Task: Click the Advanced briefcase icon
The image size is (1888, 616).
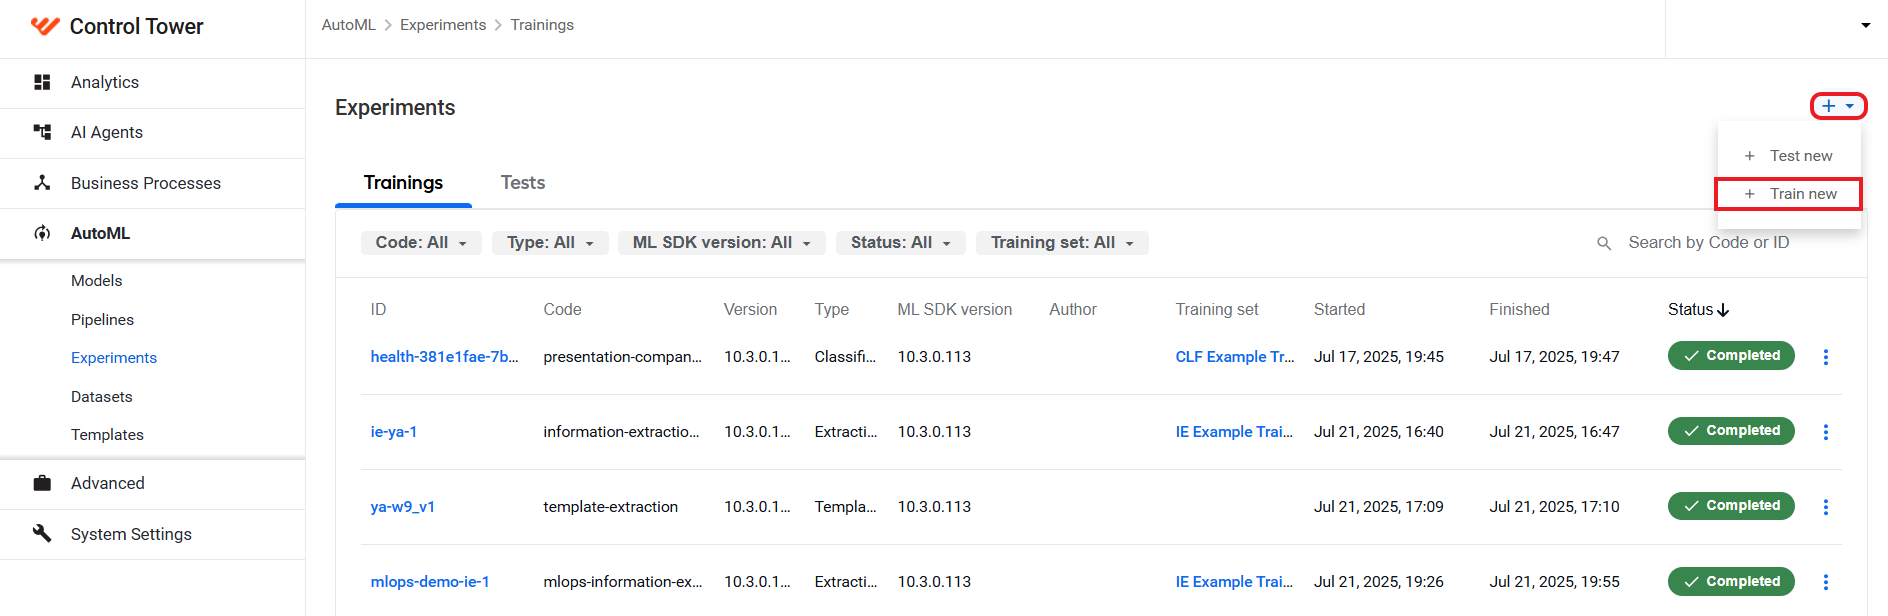Action: (42, 483)
